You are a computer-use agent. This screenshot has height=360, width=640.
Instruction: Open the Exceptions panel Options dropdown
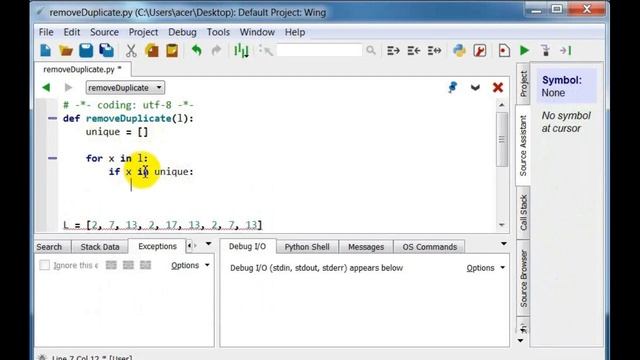coord(190,265)
